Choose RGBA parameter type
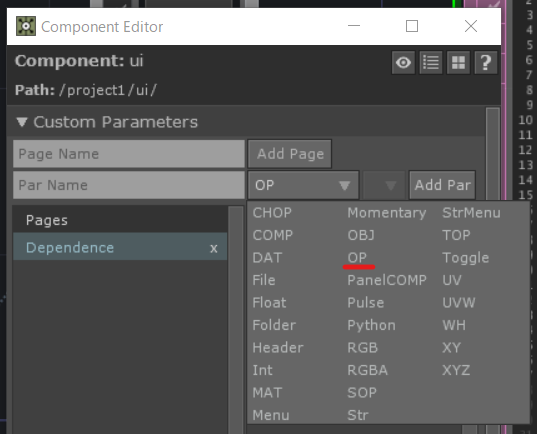The image size is (537, 434). coord(367,370)
